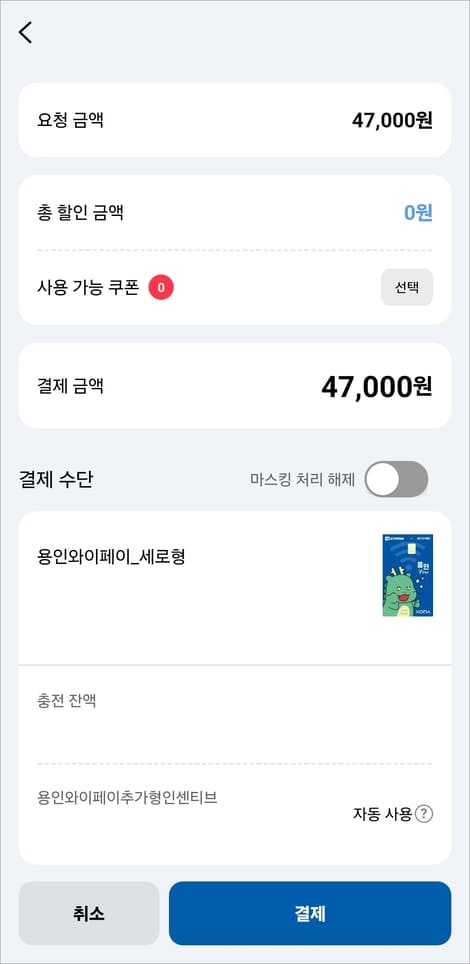
Task: Open the 자동 사용 help question mark
Action: (424, 814)
